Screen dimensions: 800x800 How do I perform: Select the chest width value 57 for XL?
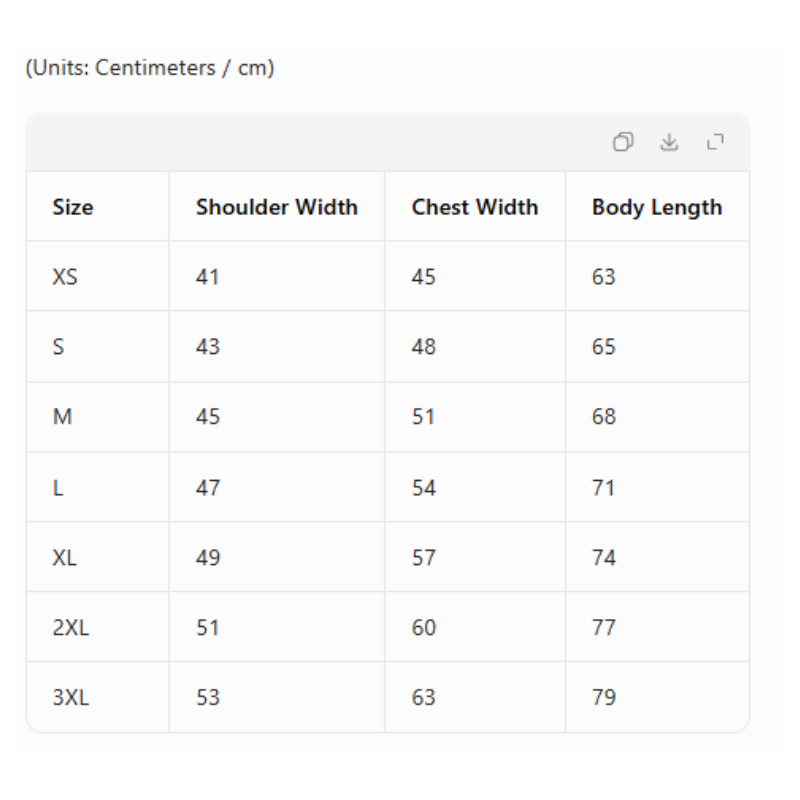point(424,557)
